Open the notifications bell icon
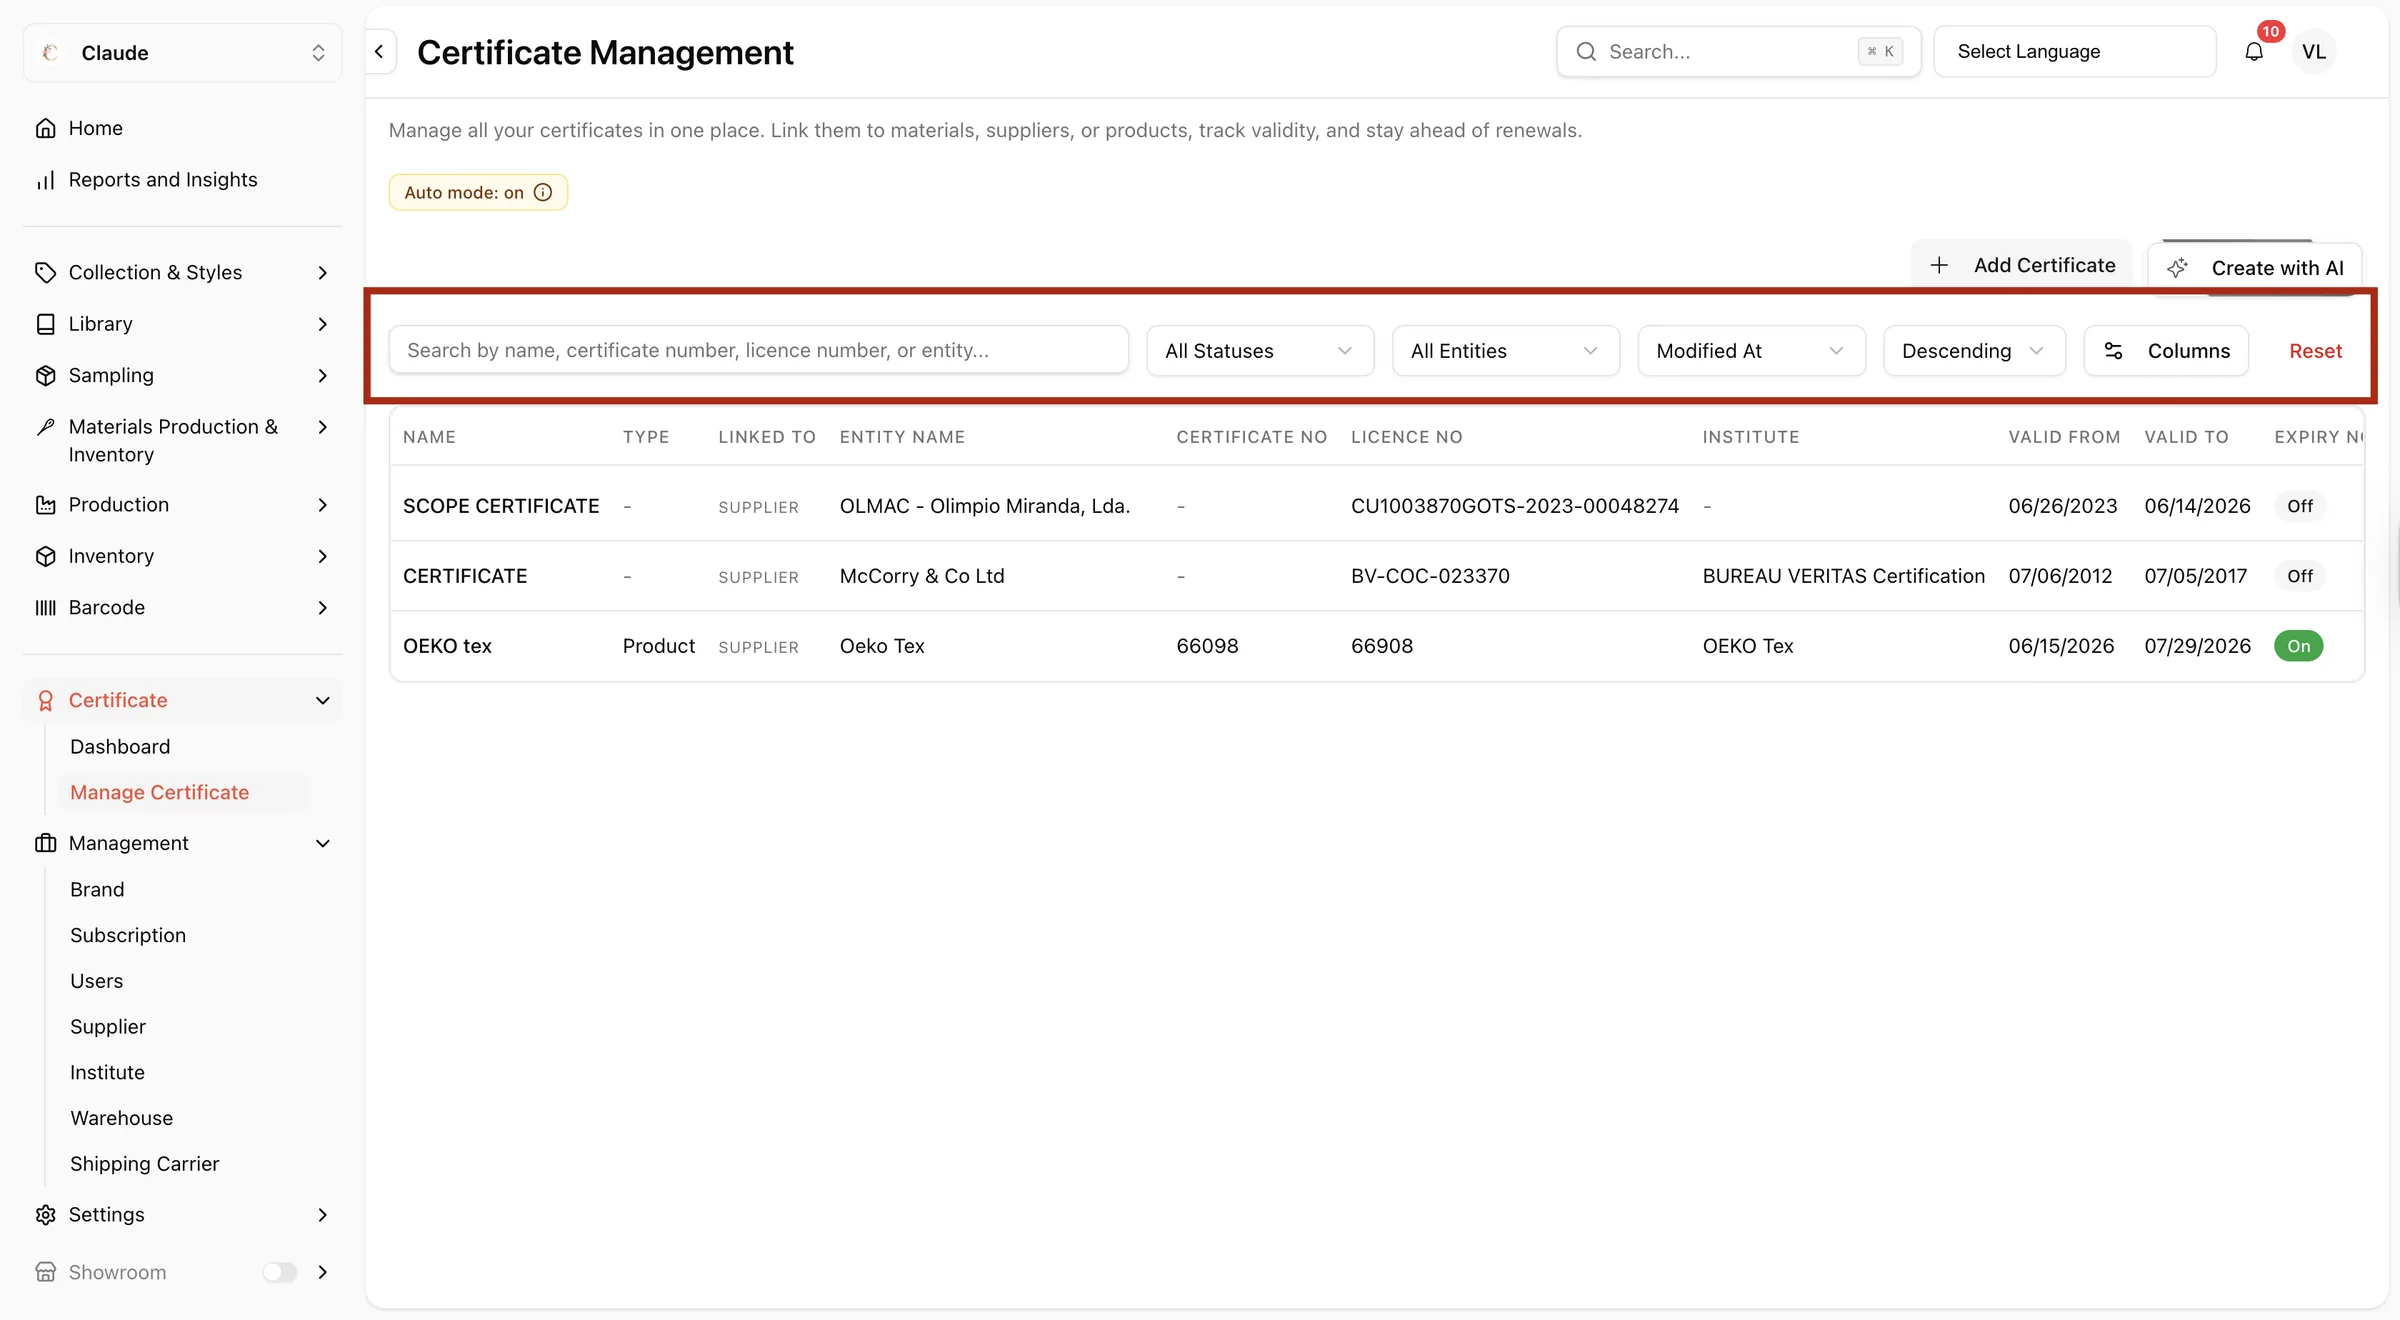The width and height of the screenshot is (2400, 1320). 2254,52
